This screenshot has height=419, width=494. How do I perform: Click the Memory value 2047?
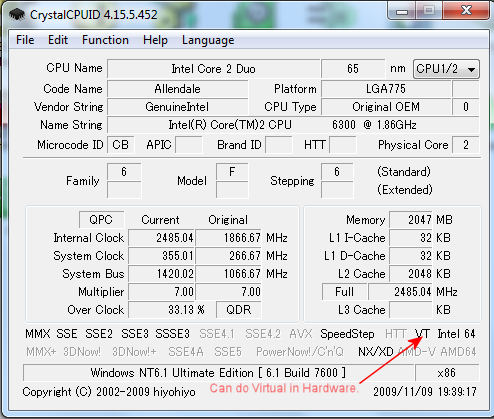[x=411, y=220]
